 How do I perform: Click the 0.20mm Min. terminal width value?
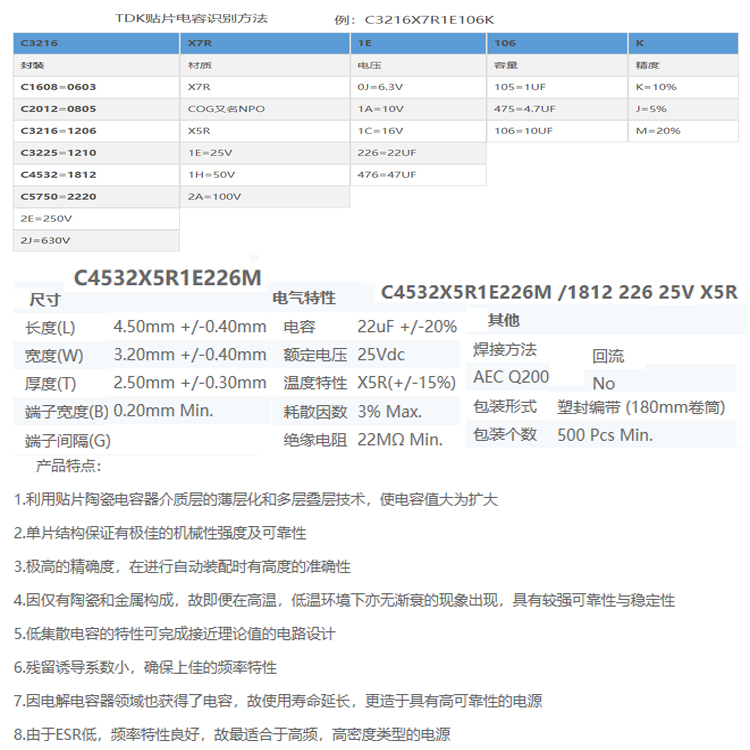(163, 411)
